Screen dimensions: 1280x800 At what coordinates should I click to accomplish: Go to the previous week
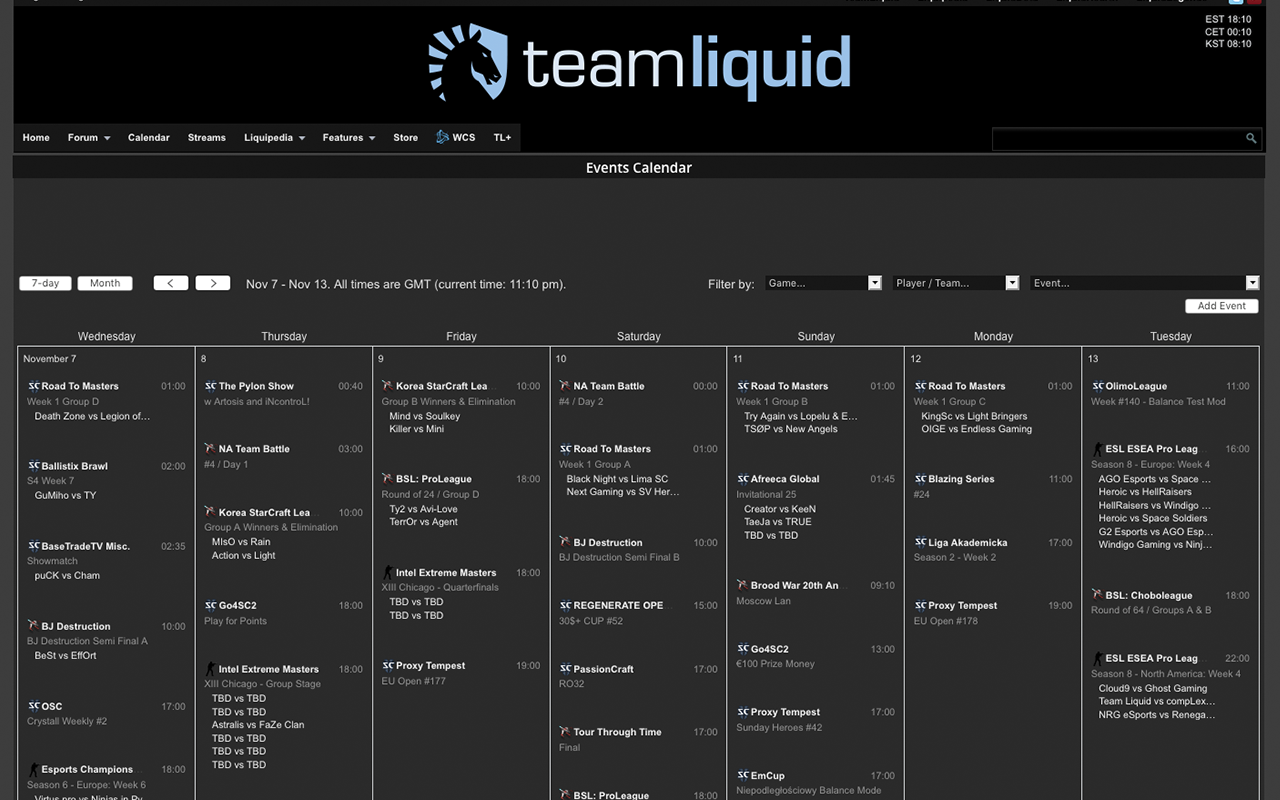(171, 283)
